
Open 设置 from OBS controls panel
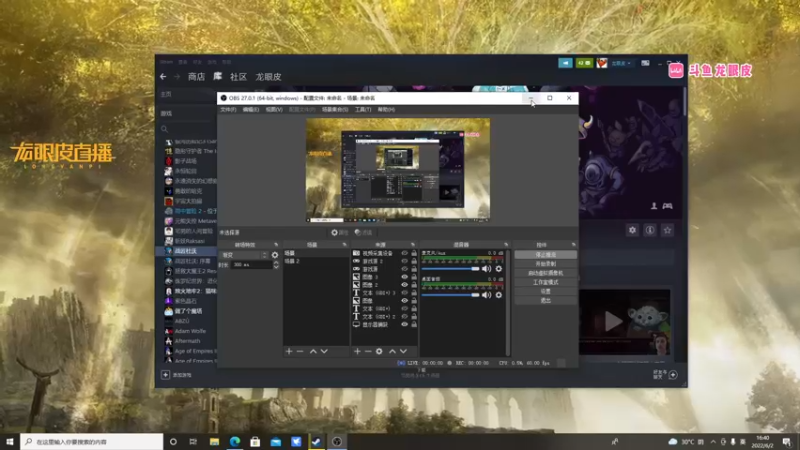545,291
